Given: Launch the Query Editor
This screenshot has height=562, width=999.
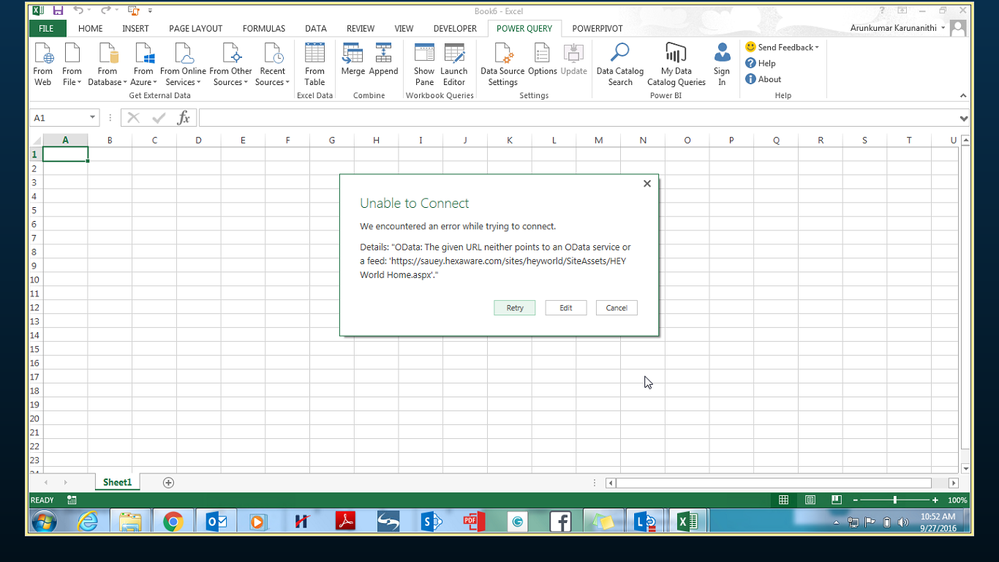Looking at the screenshot, I should (x=454, y=64).
